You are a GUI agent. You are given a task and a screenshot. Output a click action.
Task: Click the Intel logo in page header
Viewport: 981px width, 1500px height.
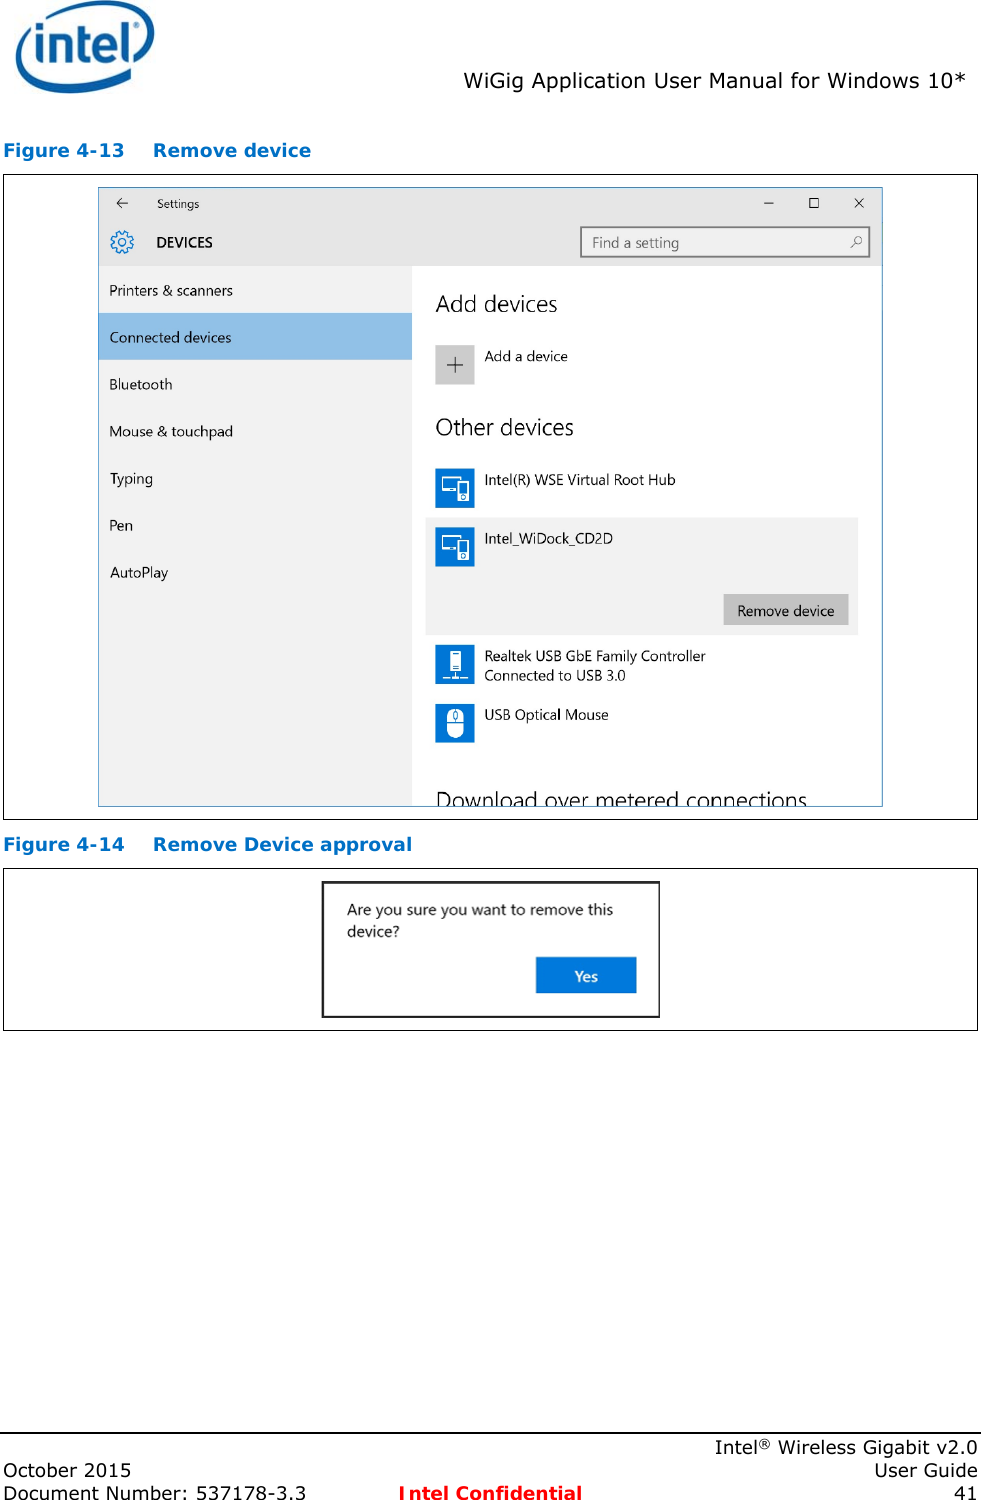(85, 47)
